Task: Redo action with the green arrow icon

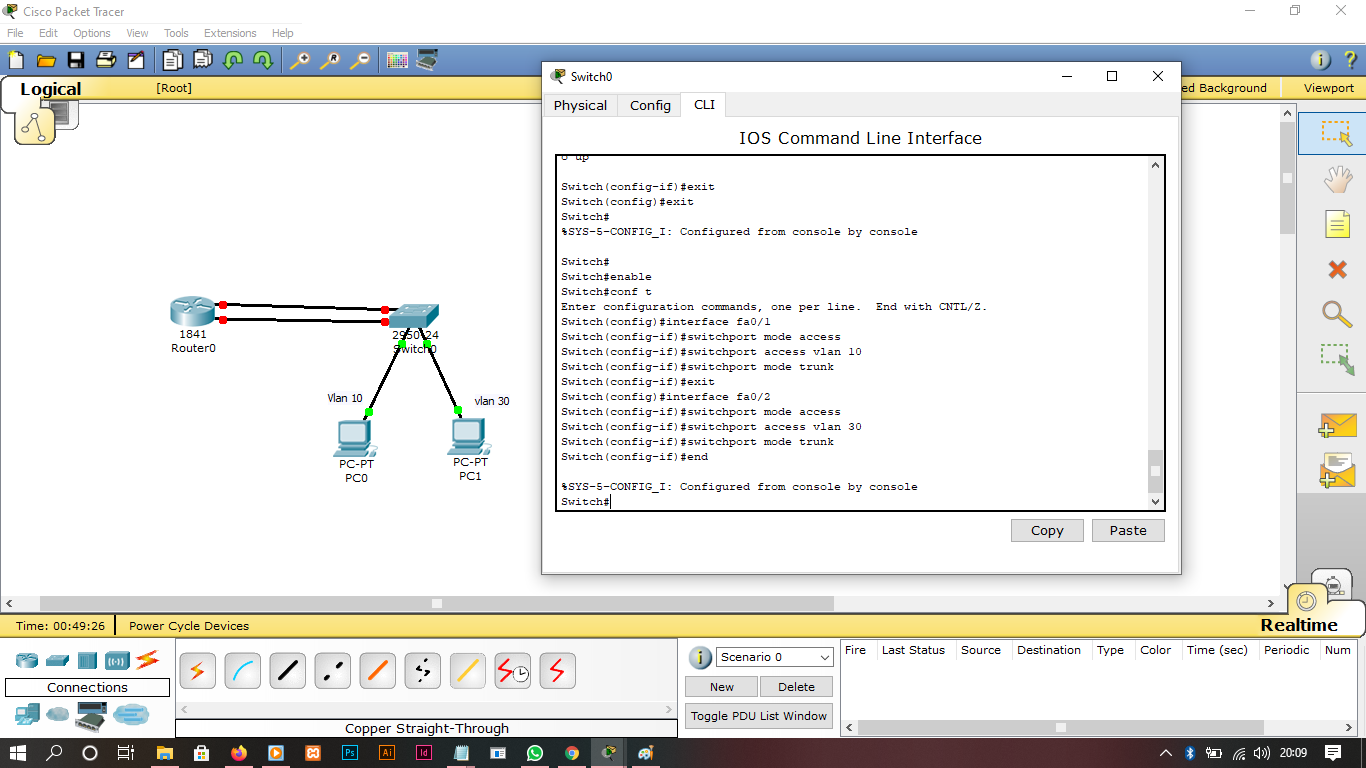Action: 262,60
